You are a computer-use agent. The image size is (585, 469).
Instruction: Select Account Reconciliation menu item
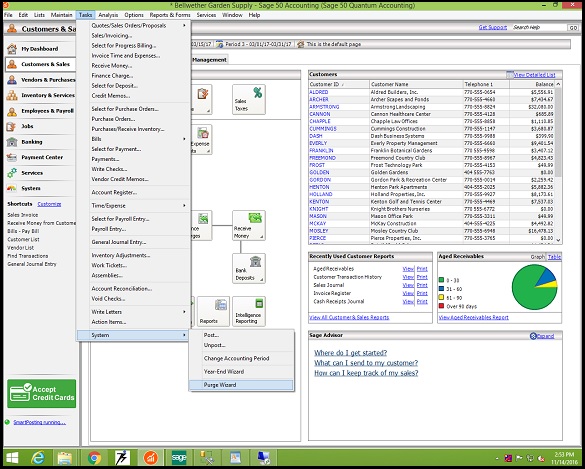pos(122,288)
